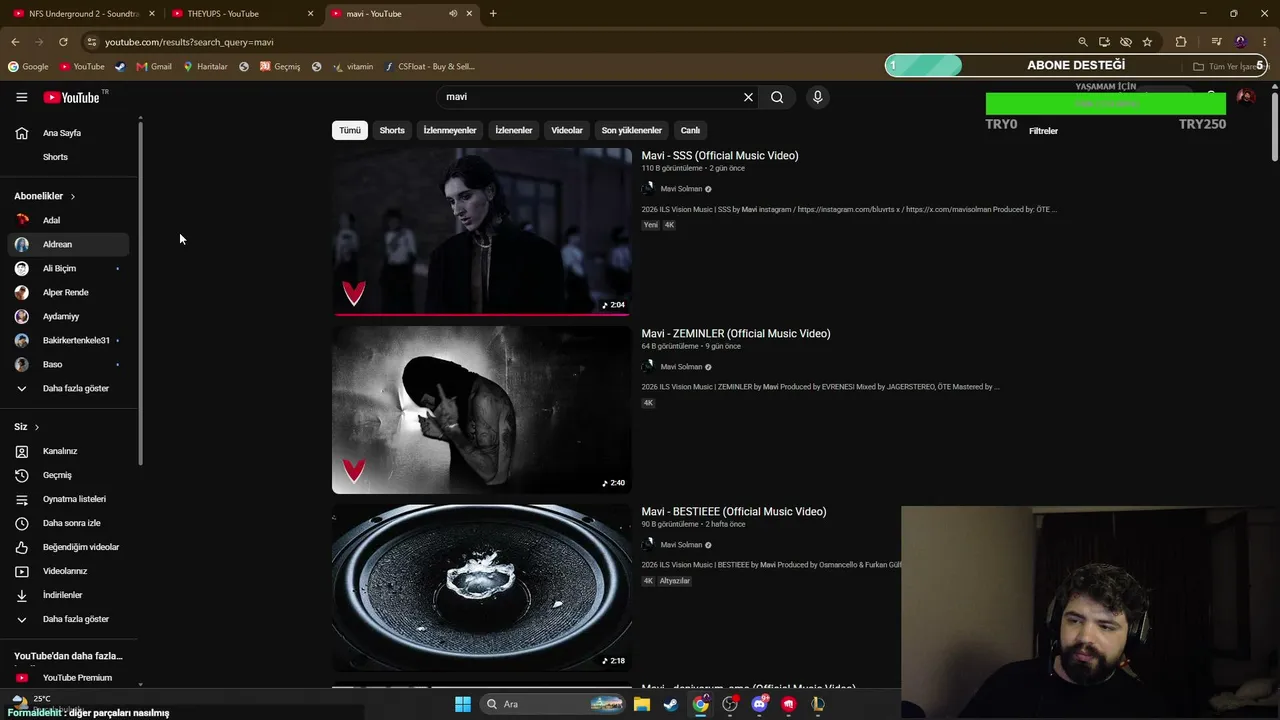Expand the Siz section chevron
The height and width of the screenshot is (720, 1280).
pyautogui.click(x=37, y=427)
